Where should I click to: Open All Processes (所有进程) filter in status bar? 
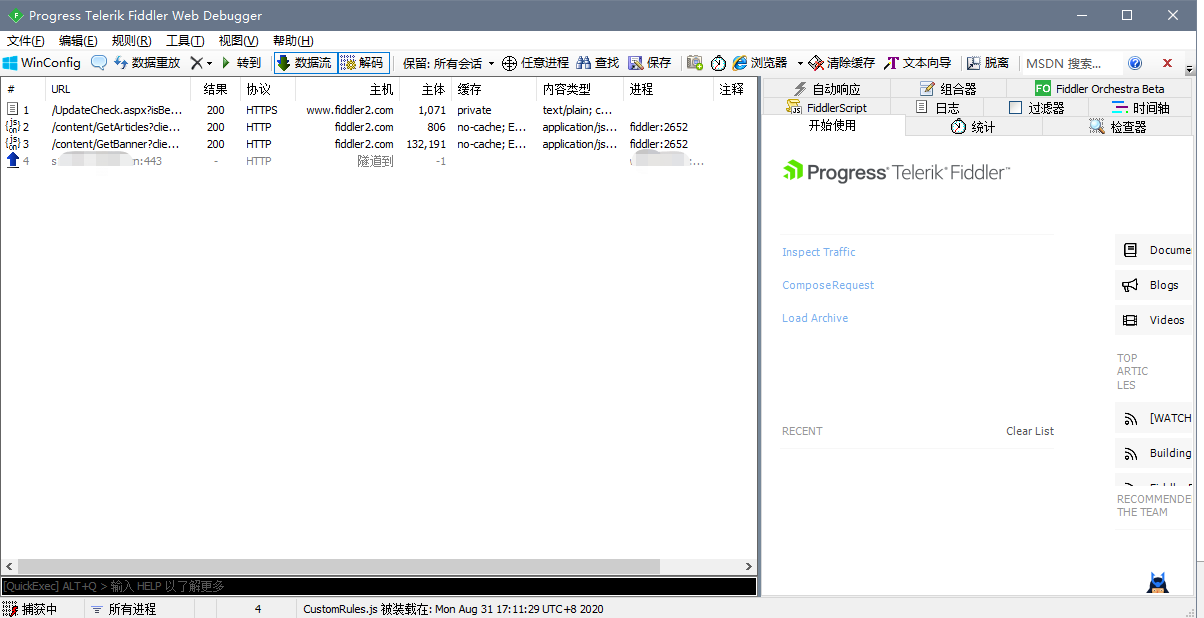pos(123,609)
